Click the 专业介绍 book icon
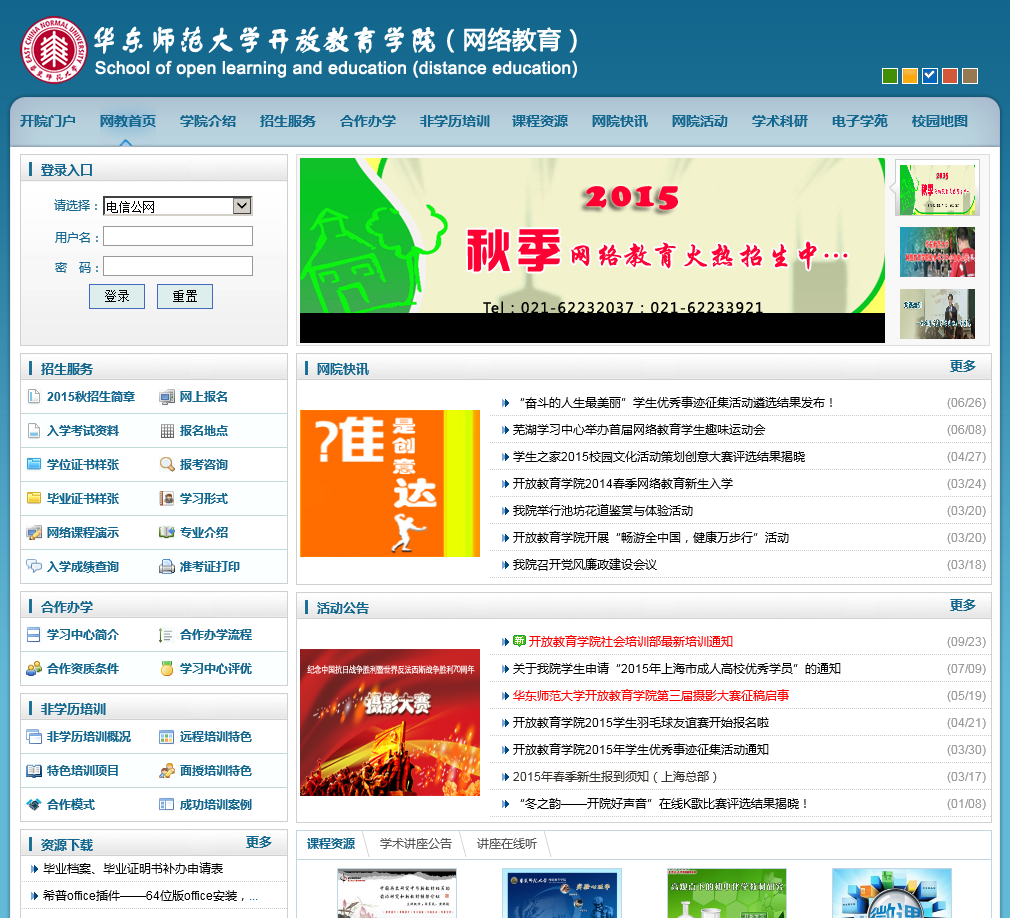Image resolution: width=1010 pixels, height=918 pixels. click(x=167, y=532)
